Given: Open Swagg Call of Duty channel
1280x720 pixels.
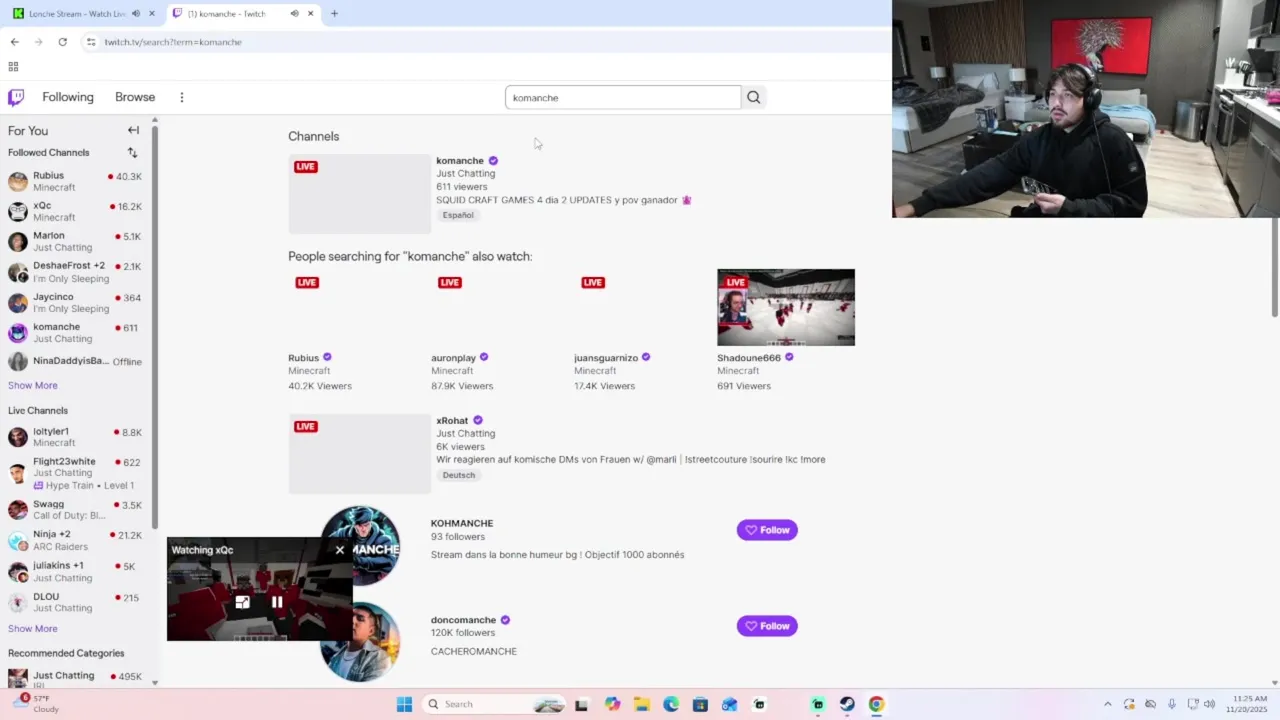Looking at the screenshot, I should coord(75,510).
